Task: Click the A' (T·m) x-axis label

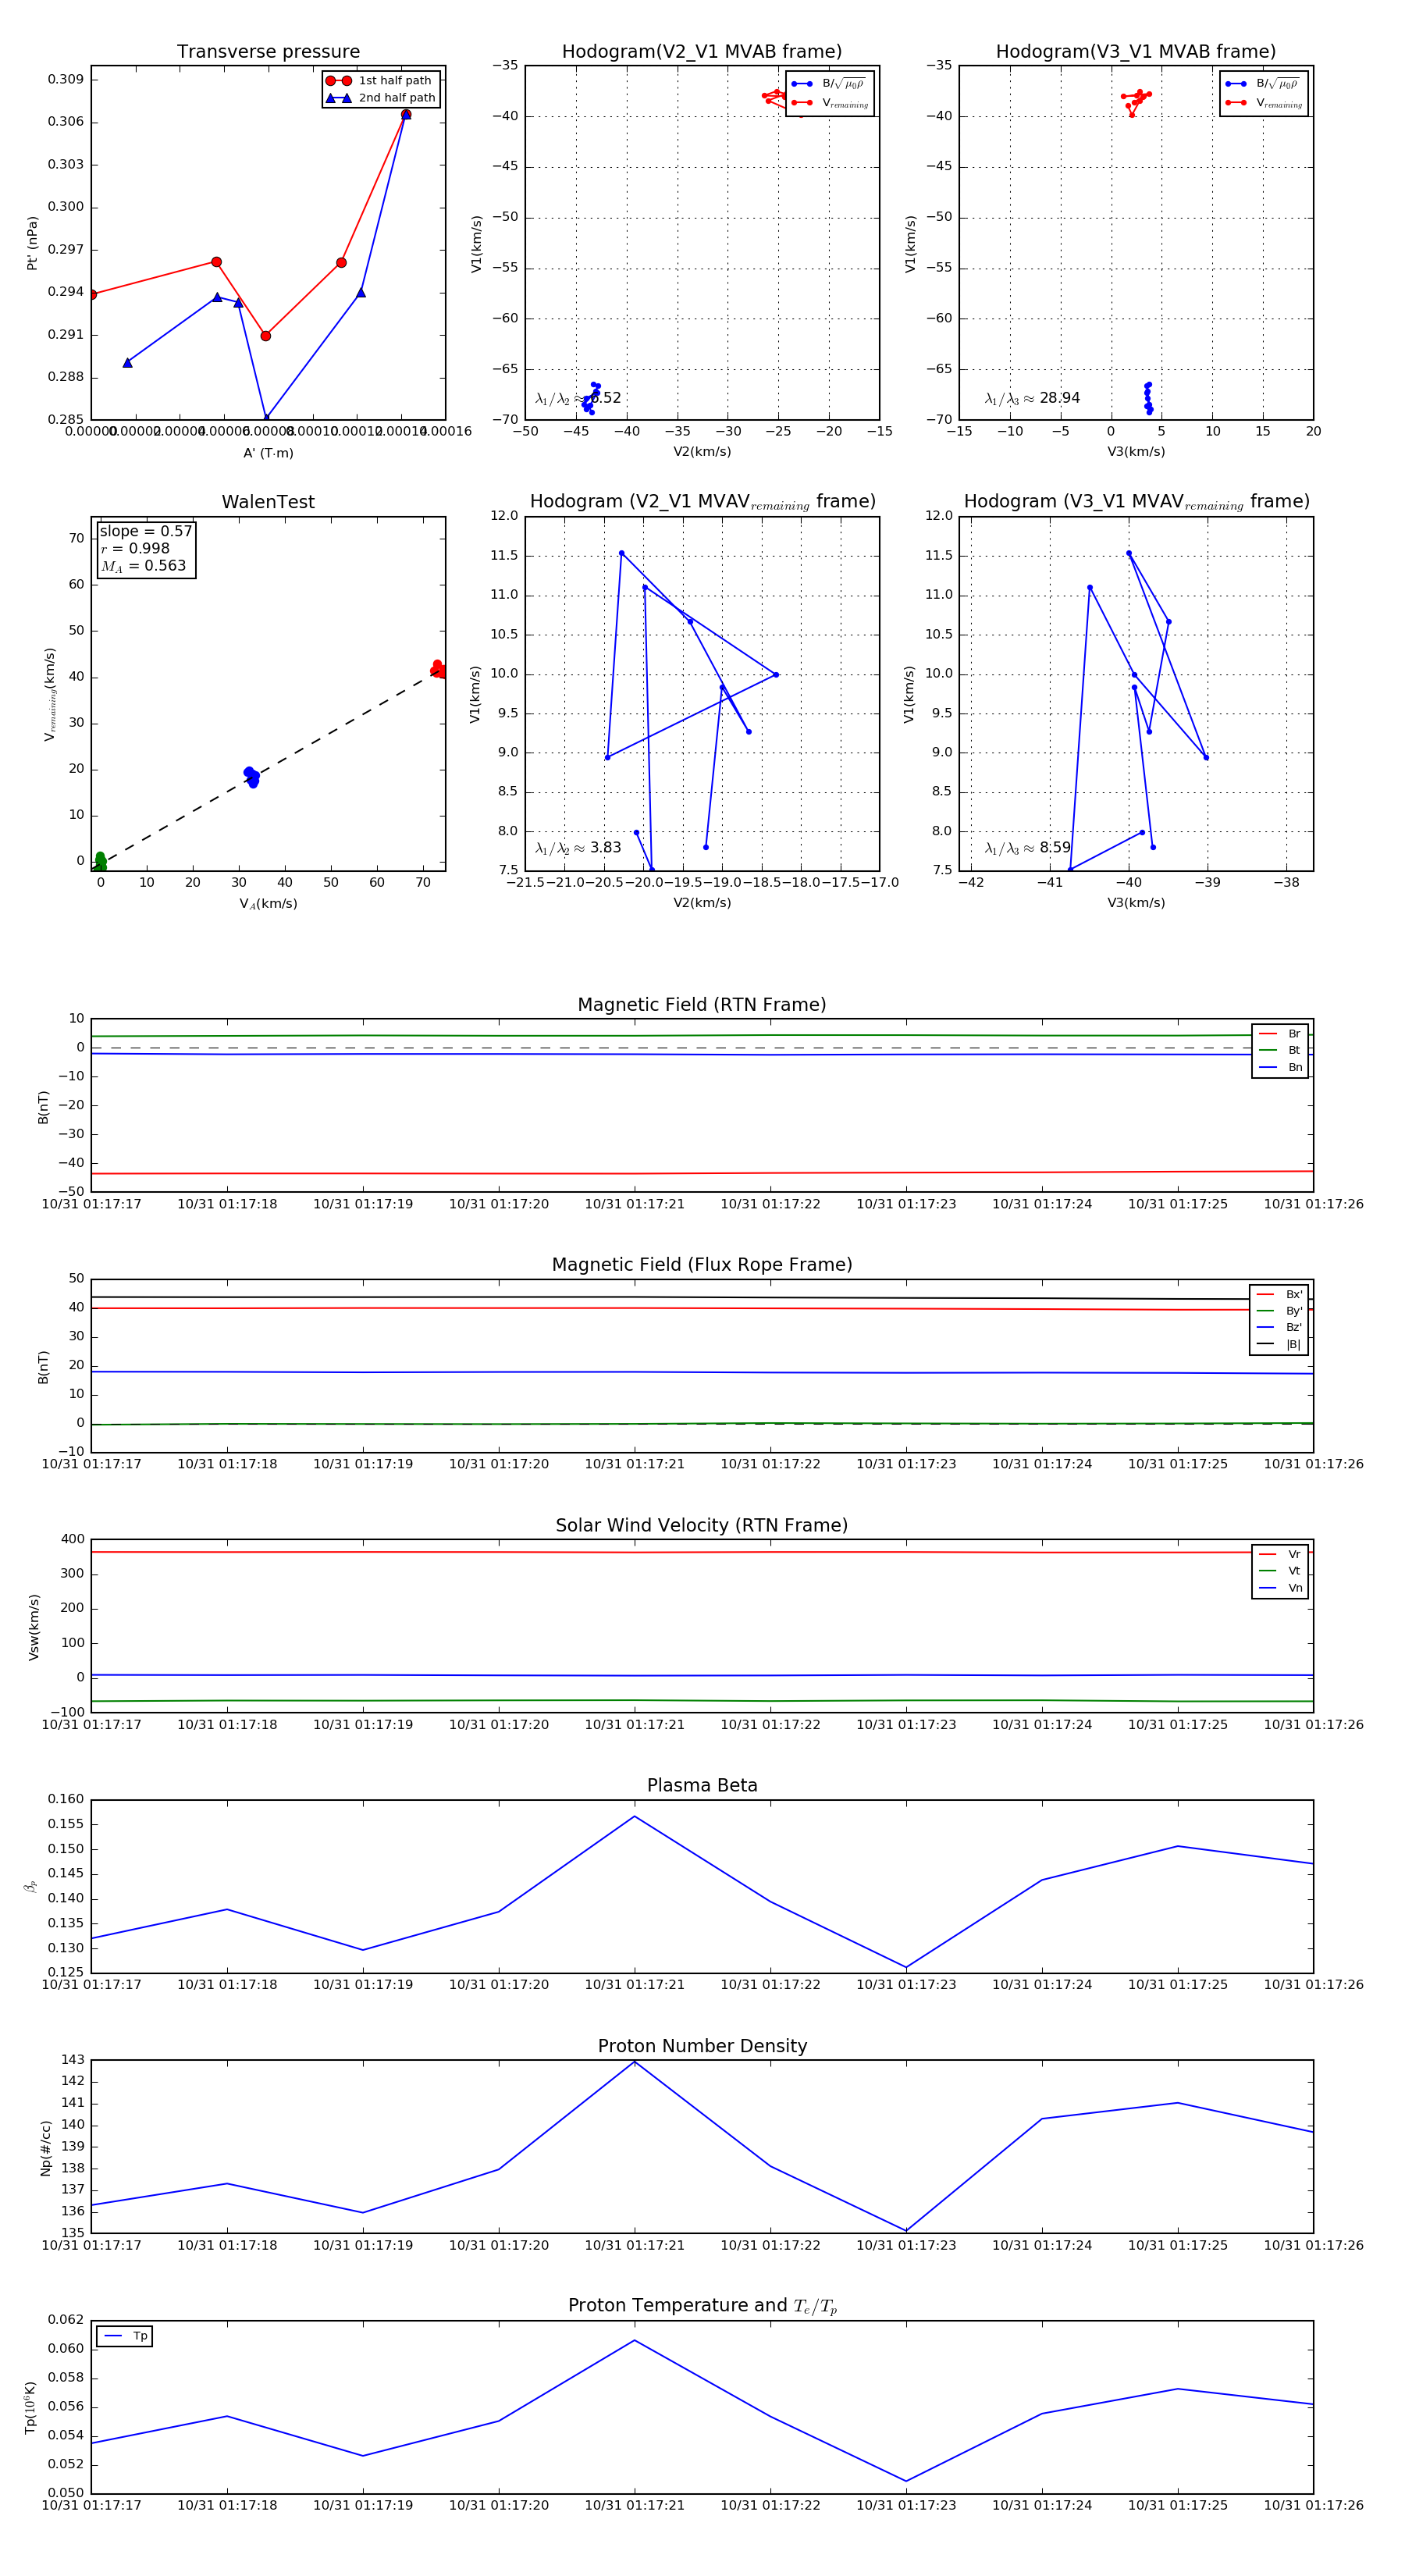Action: pyautogui.click(x=268, y=453)
